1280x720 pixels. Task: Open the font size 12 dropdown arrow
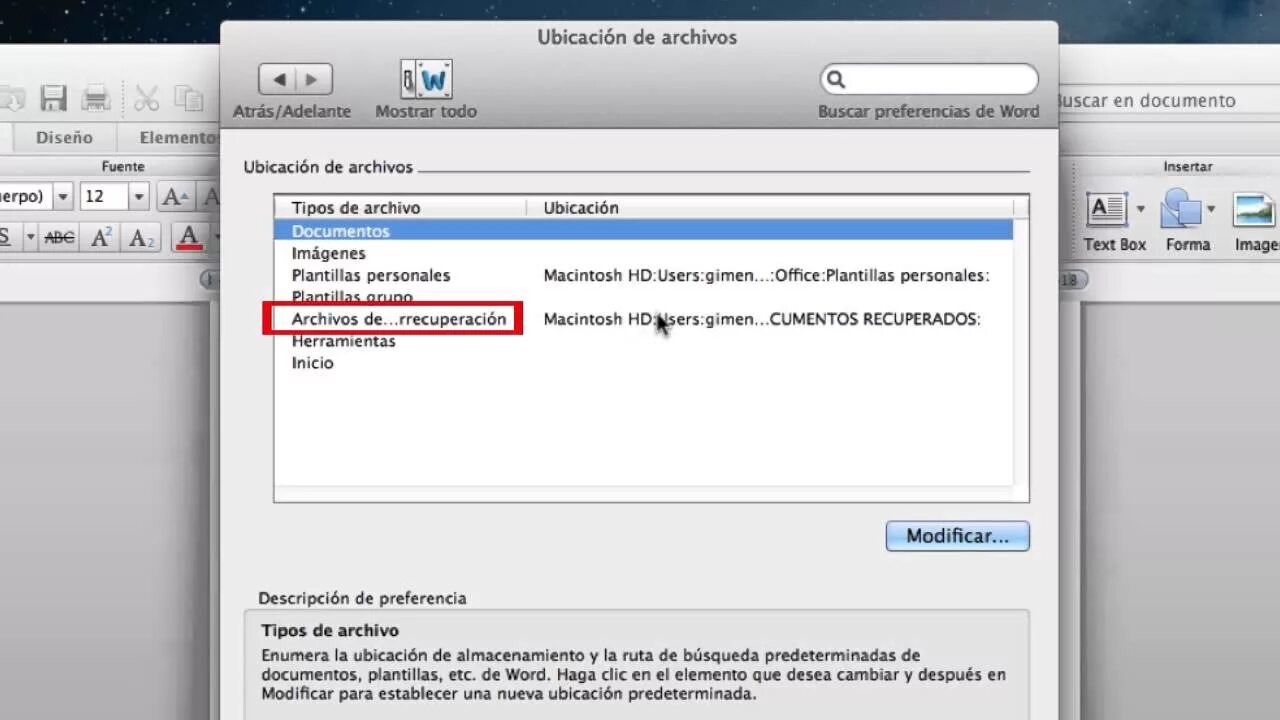[139, 197]
